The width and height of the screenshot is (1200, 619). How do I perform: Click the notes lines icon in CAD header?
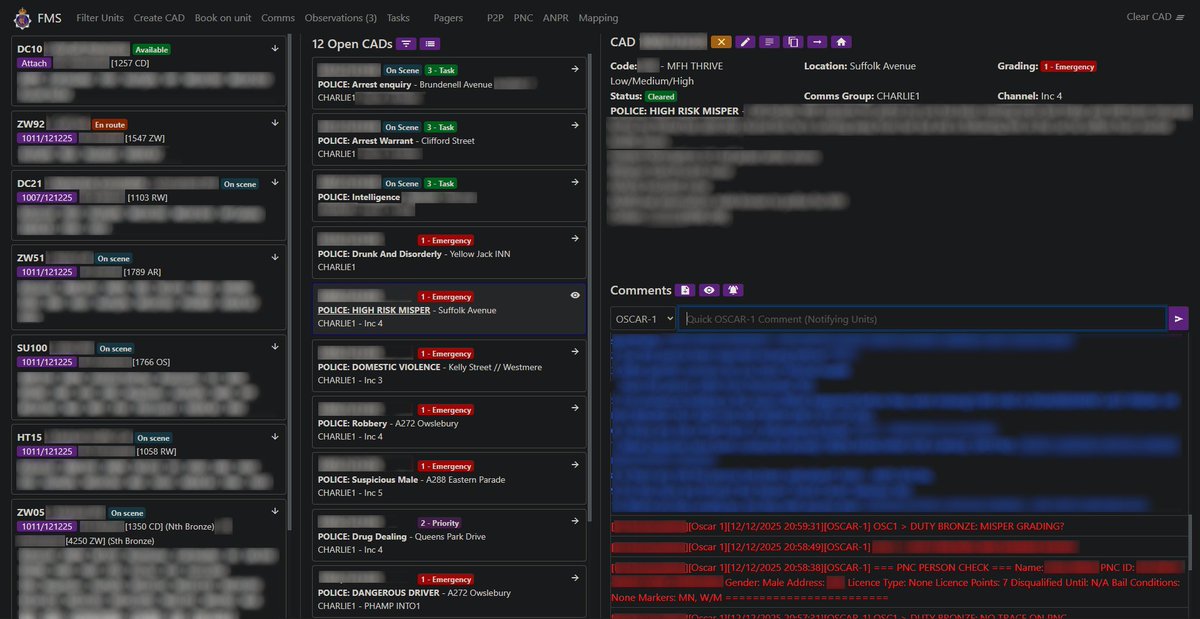[x=769, y=42]
